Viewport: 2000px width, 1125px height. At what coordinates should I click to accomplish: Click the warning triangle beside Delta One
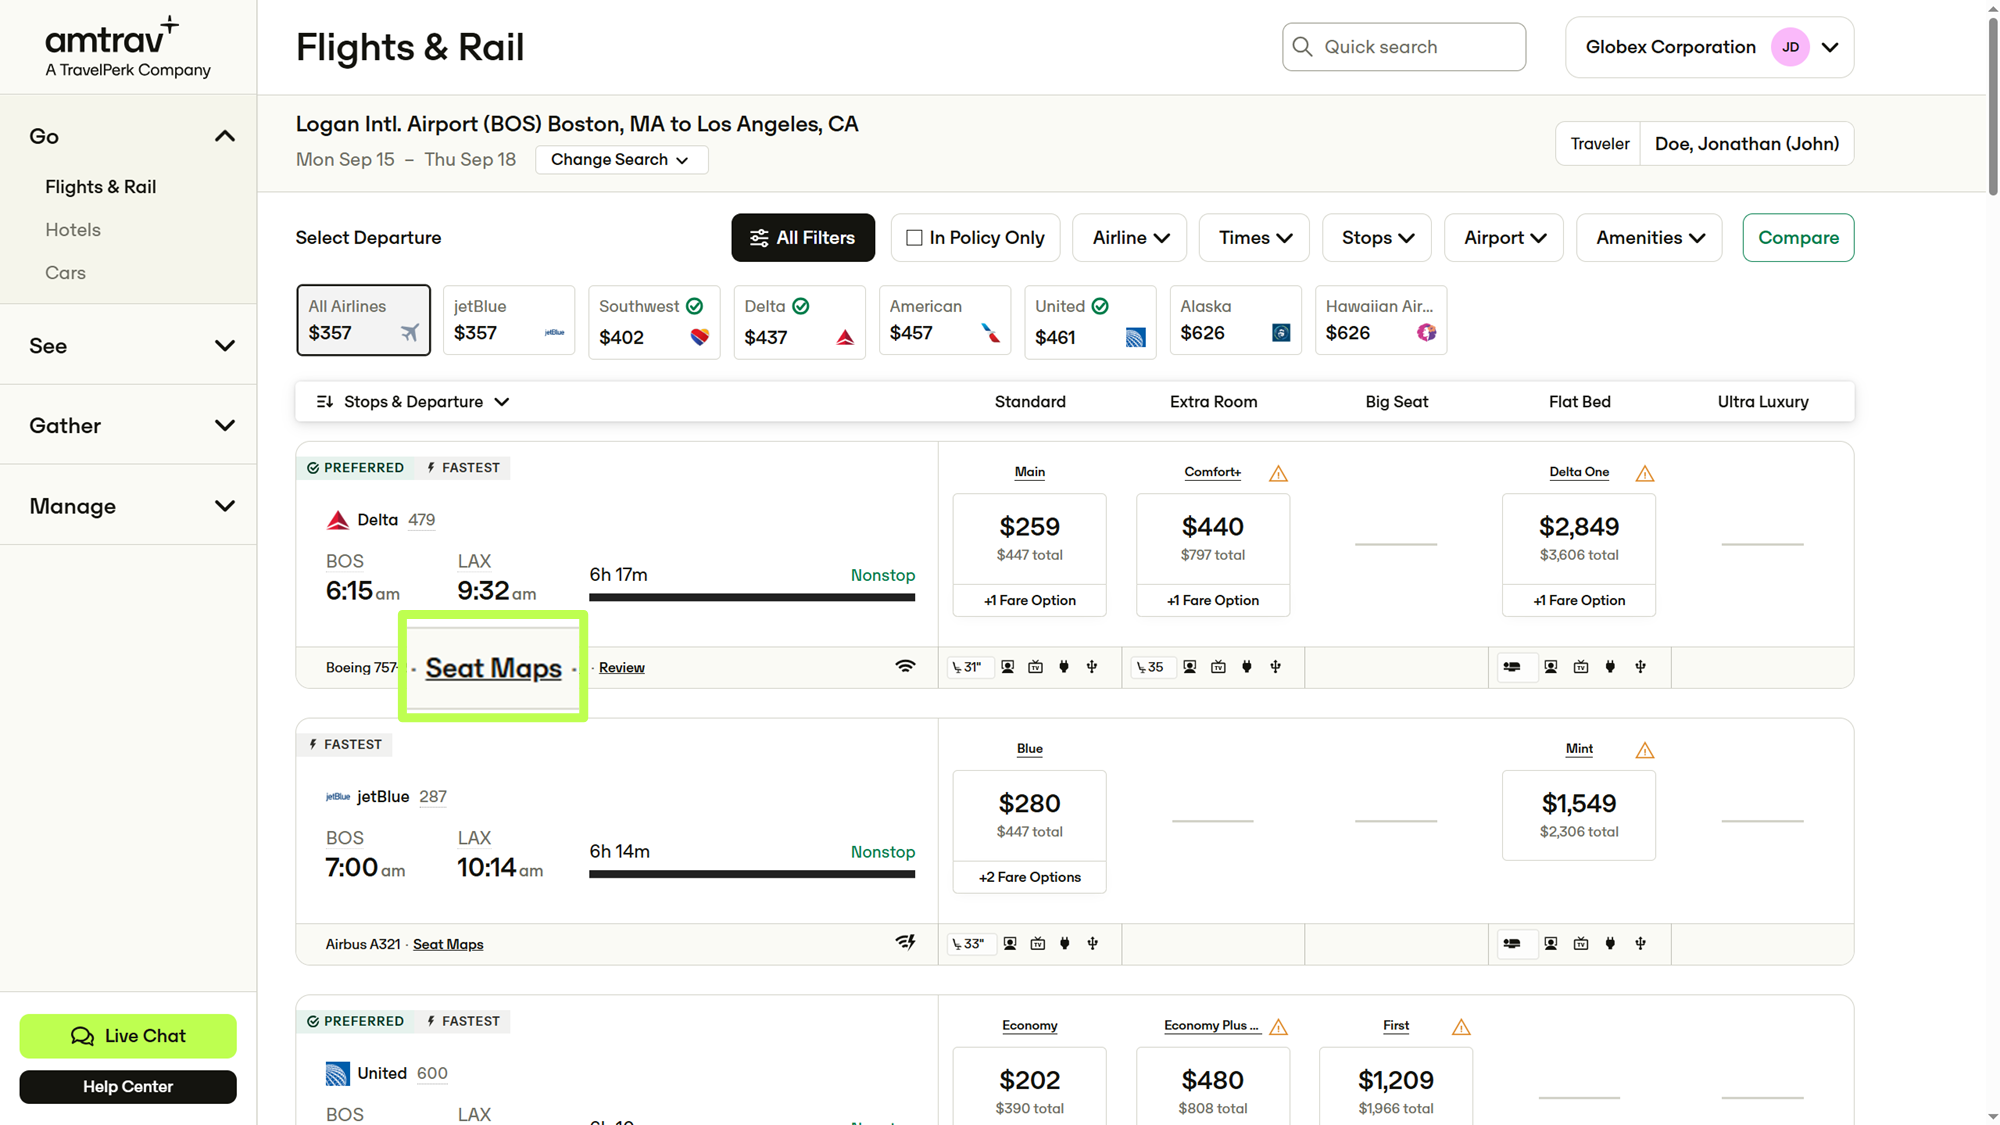1645,473
